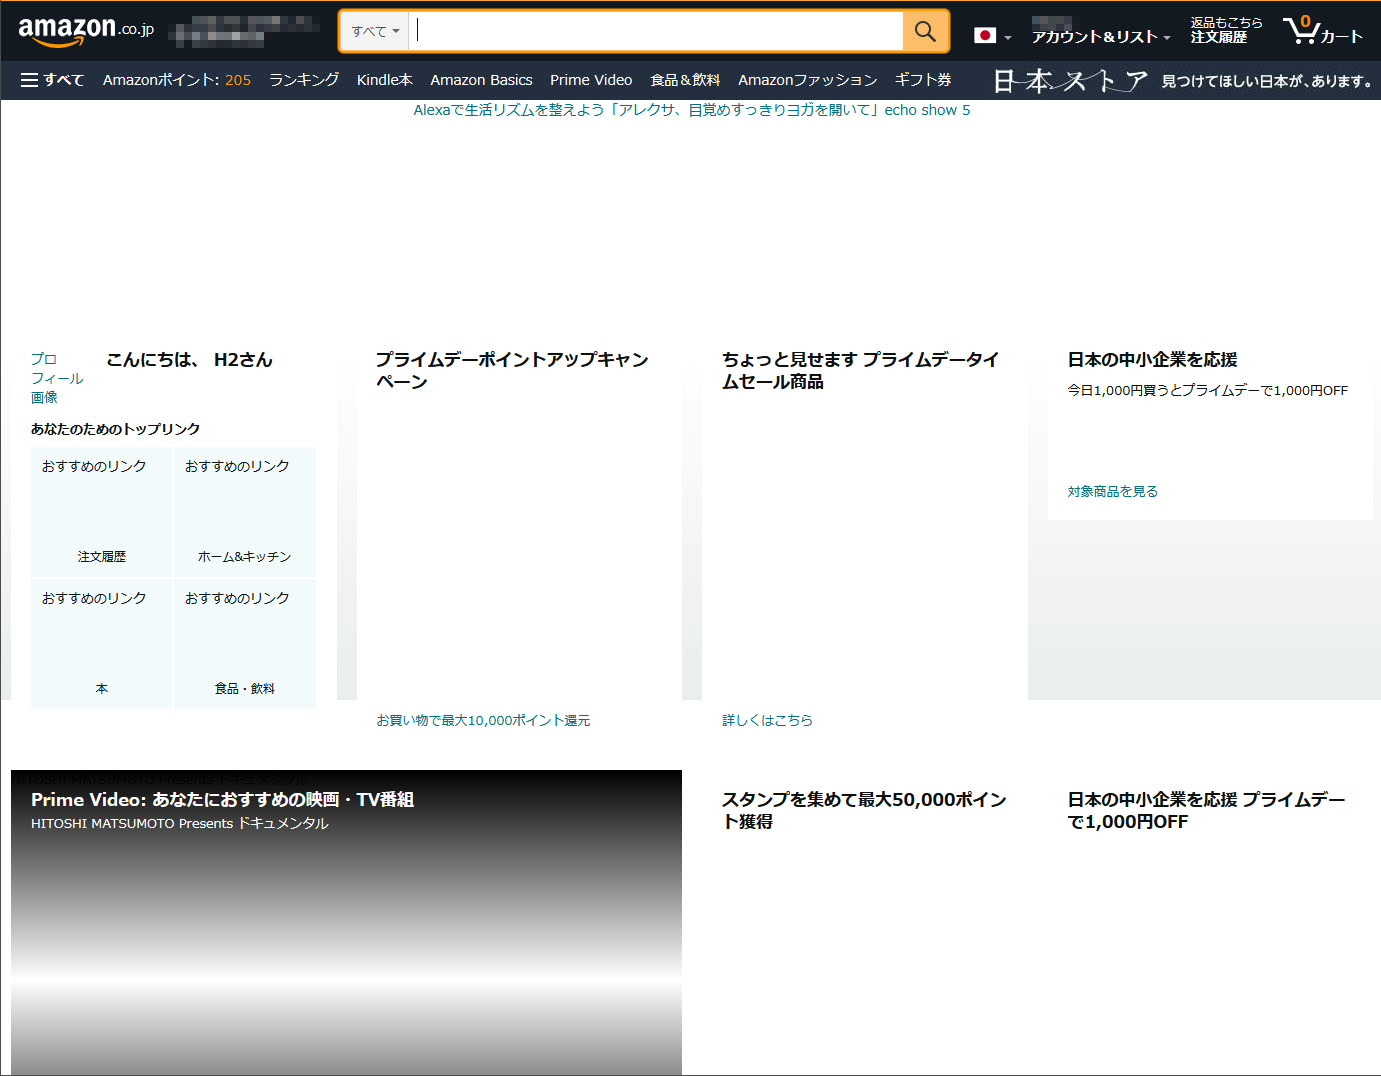Click inside the search text field
This screenshot has width=1381, height=1076.
pos(658,31)
